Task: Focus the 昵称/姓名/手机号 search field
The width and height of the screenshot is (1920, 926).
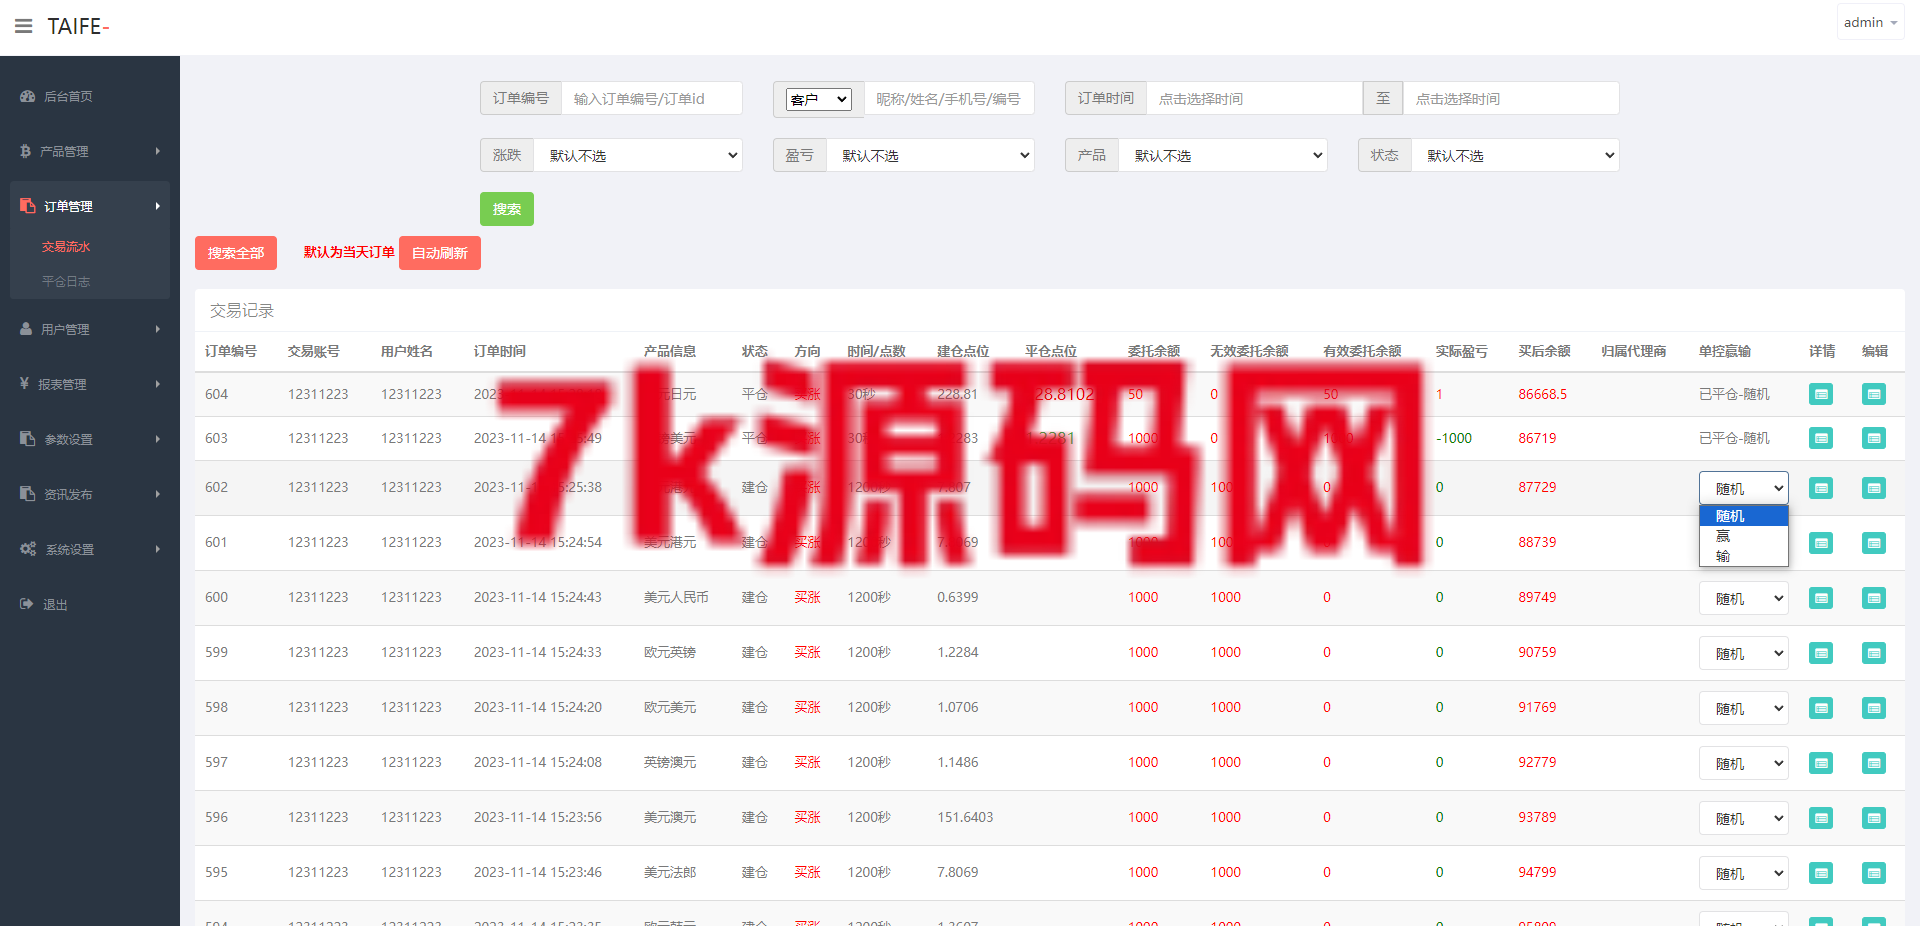Action: tap(949, 98)
